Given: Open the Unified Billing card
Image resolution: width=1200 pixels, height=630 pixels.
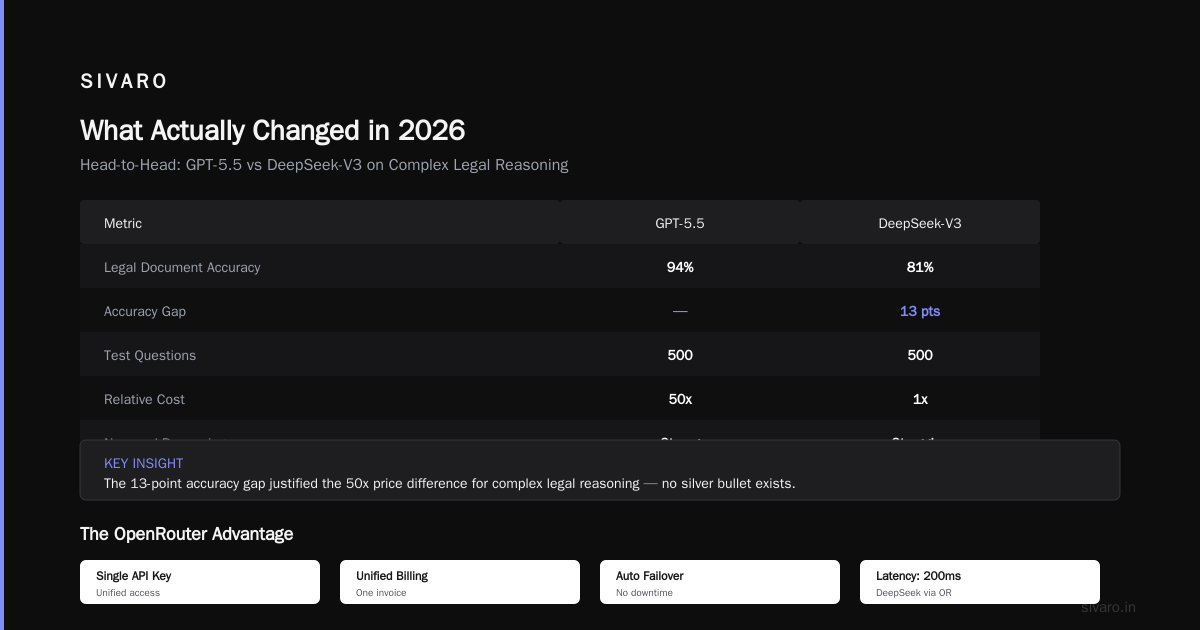Looking at the screenshot, I should 460,582.
